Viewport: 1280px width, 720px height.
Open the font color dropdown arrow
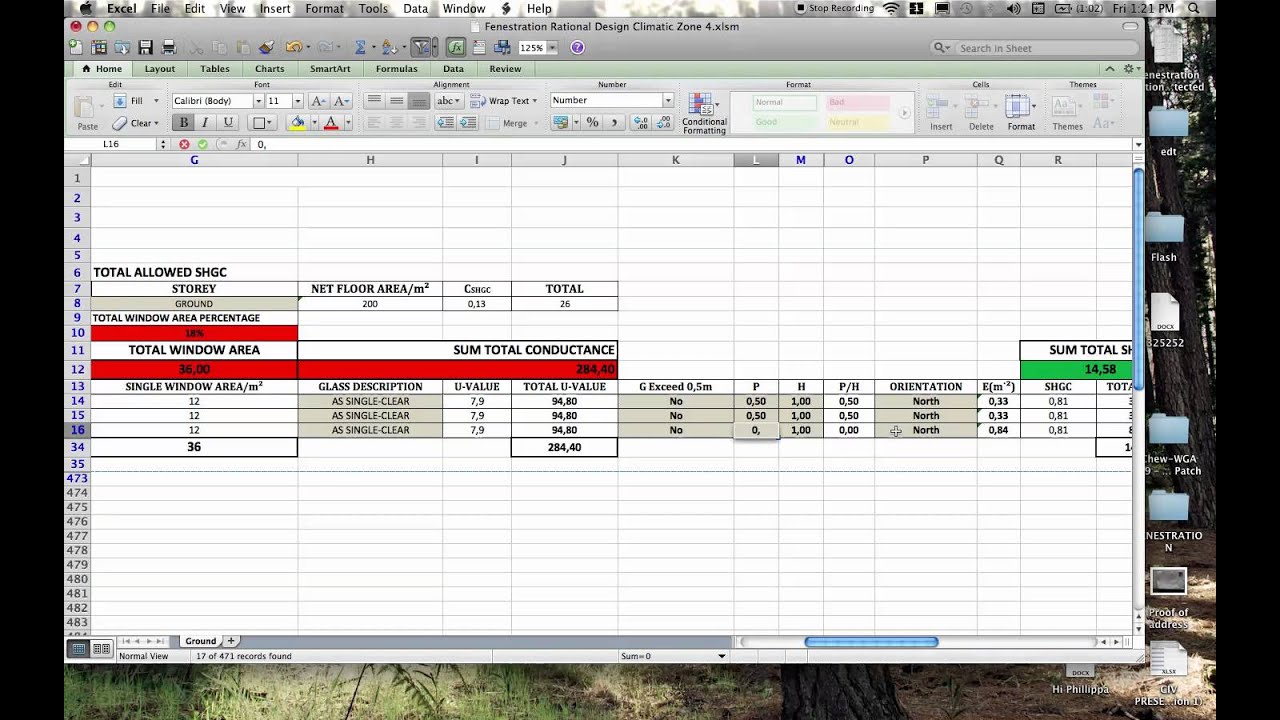pos(347,123)
